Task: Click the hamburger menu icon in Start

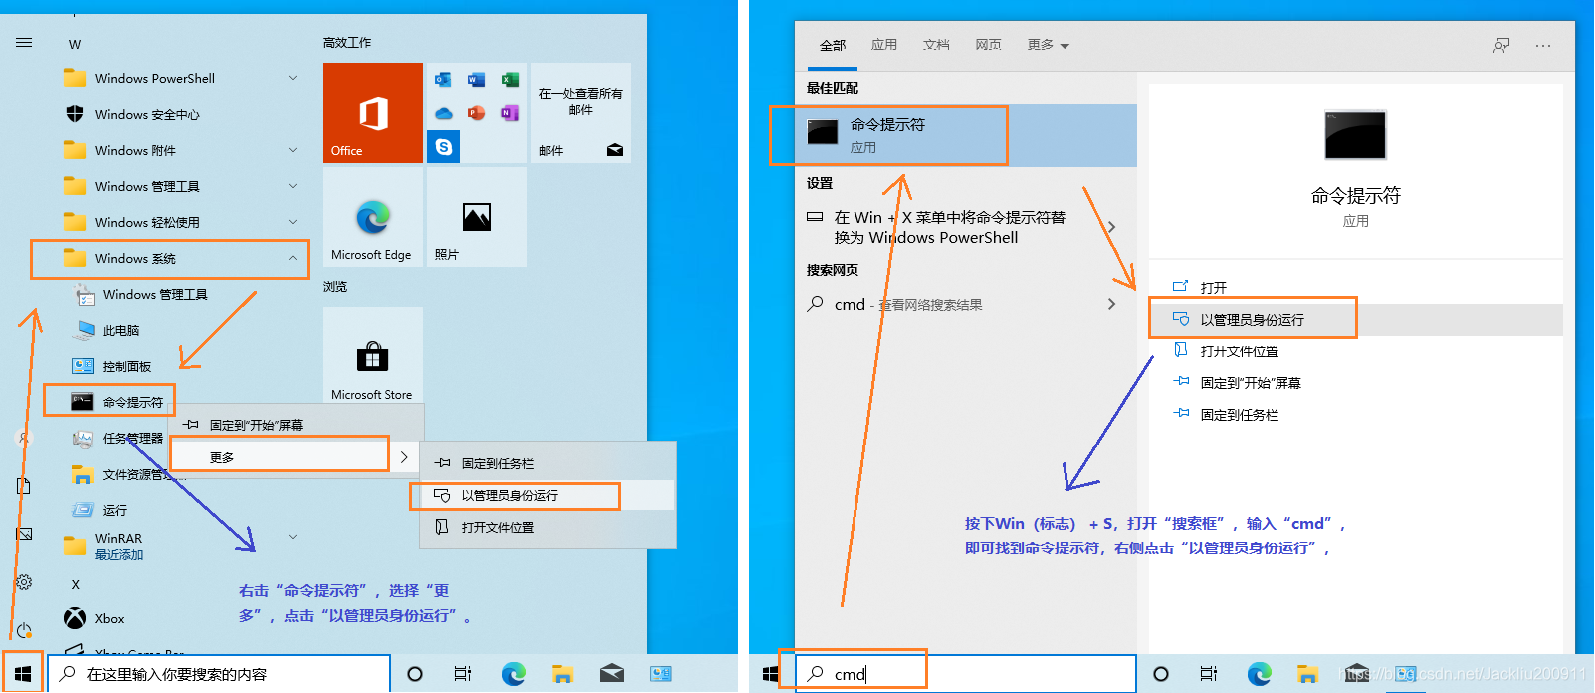Action: (x=24, y=43)
